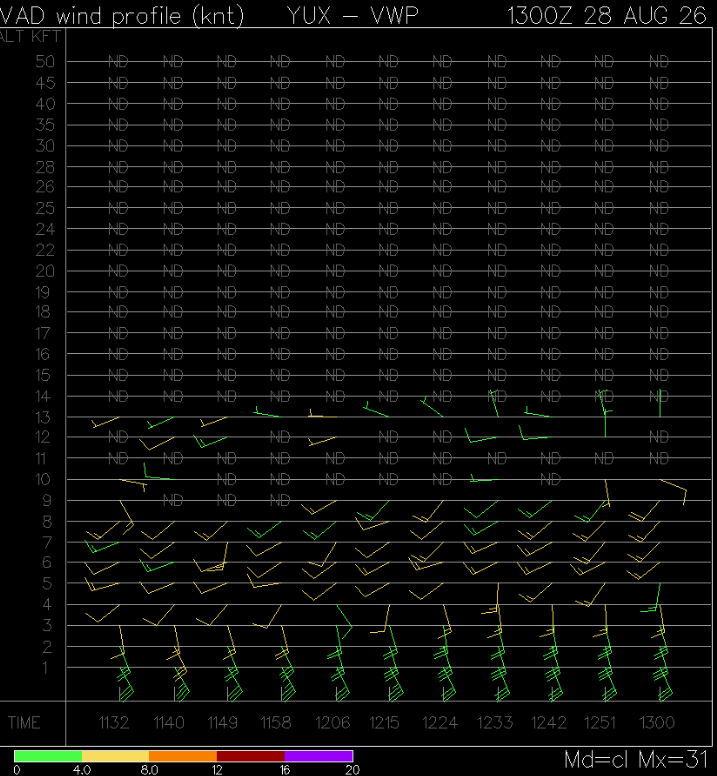Click the yellow 4–8 color legend swatch
The height and width of the screenshot is (776, 717).
(115, 756)
